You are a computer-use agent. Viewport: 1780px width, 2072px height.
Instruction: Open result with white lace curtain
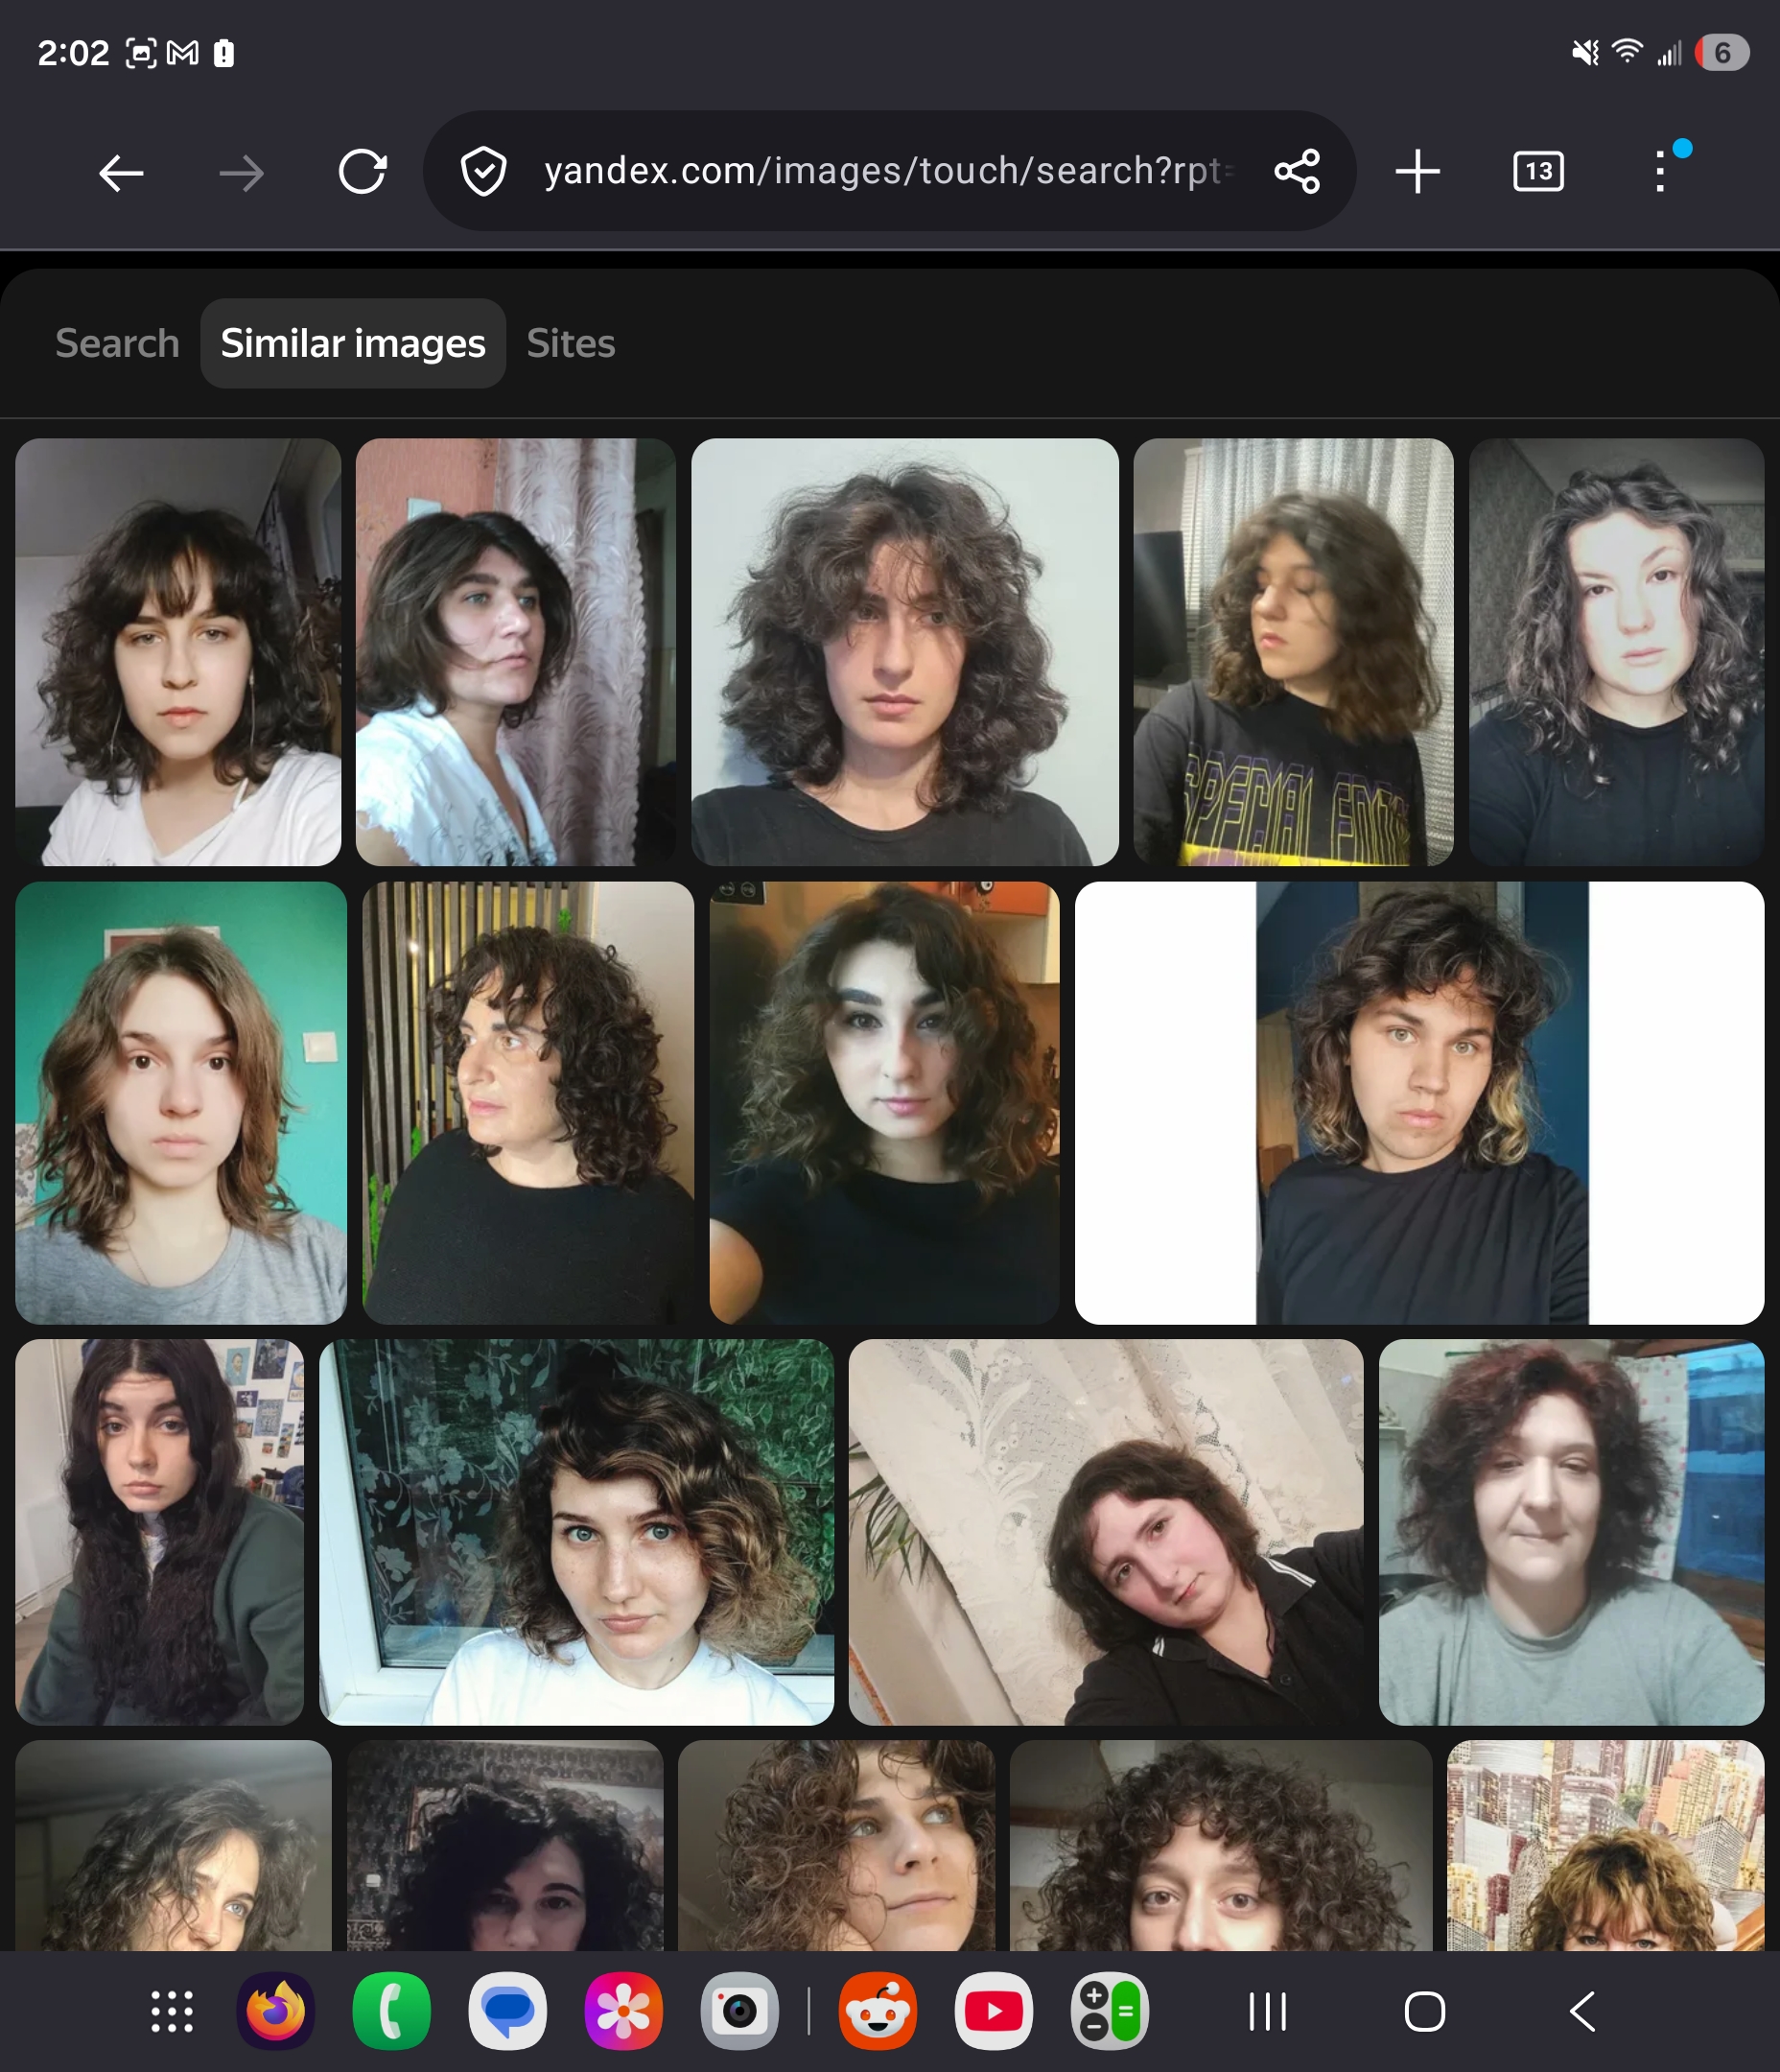(x=1106, y=1533)
